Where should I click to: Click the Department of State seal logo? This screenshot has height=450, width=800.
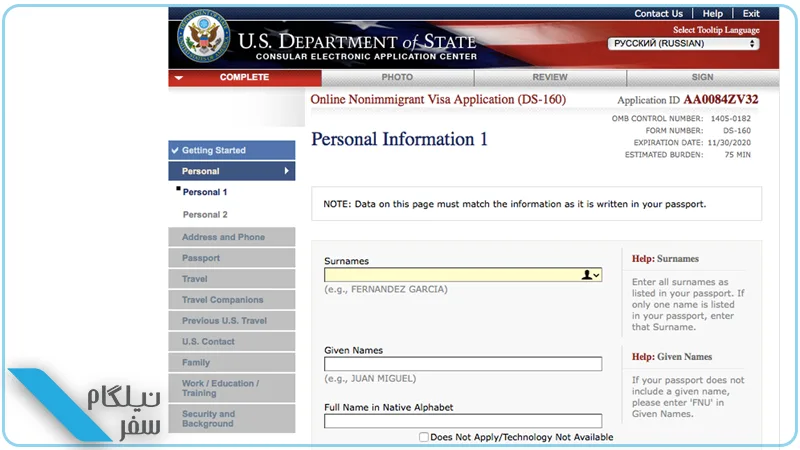coord(204,36)
